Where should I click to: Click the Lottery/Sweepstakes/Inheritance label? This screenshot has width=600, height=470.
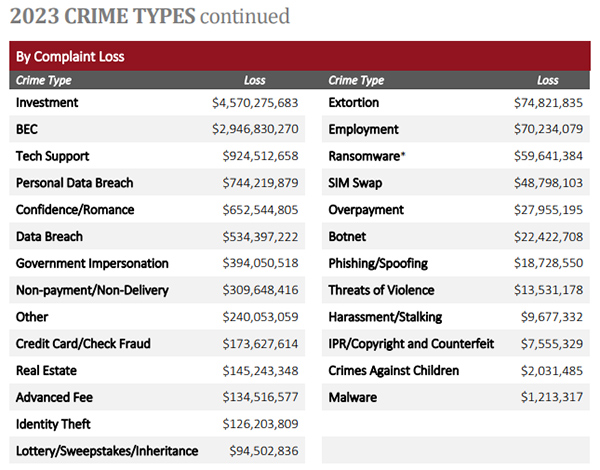pos(107,451)
